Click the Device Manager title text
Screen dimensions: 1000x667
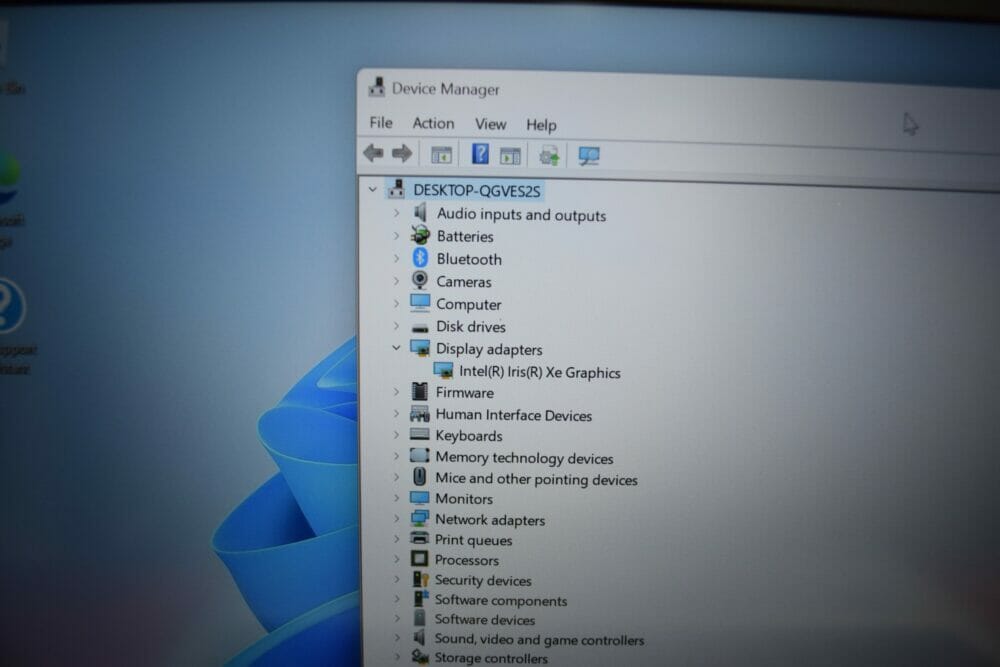tap(445, 89)
